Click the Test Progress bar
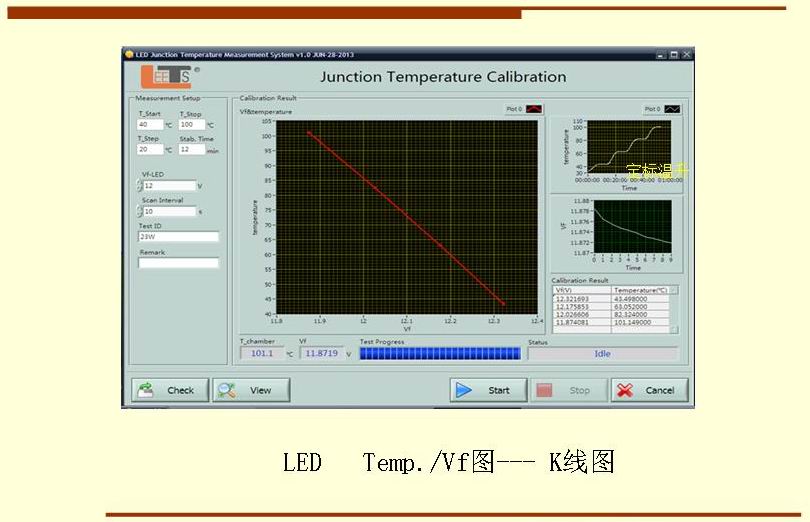The image size is (810, 522). pyautogui.click(x=440, y=354)
